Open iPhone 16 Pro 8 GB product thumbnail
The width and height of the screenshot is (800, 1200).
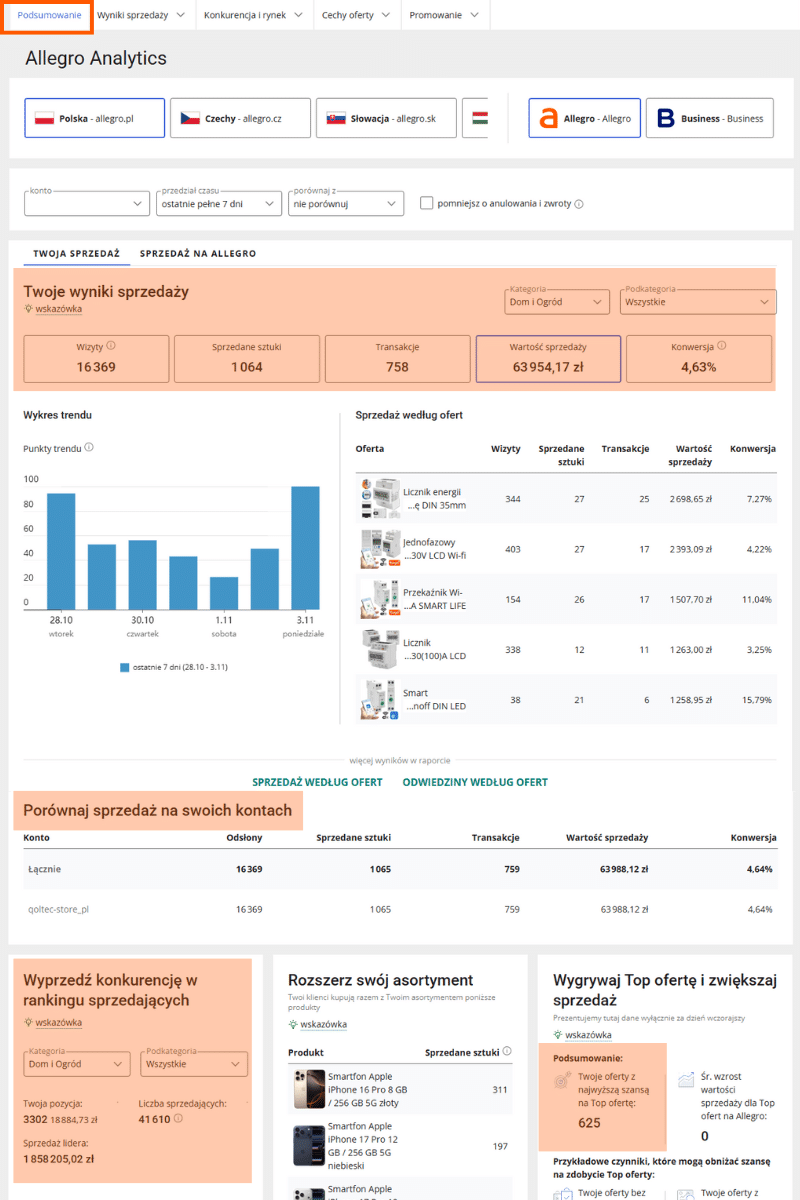tap(310, 1089)
